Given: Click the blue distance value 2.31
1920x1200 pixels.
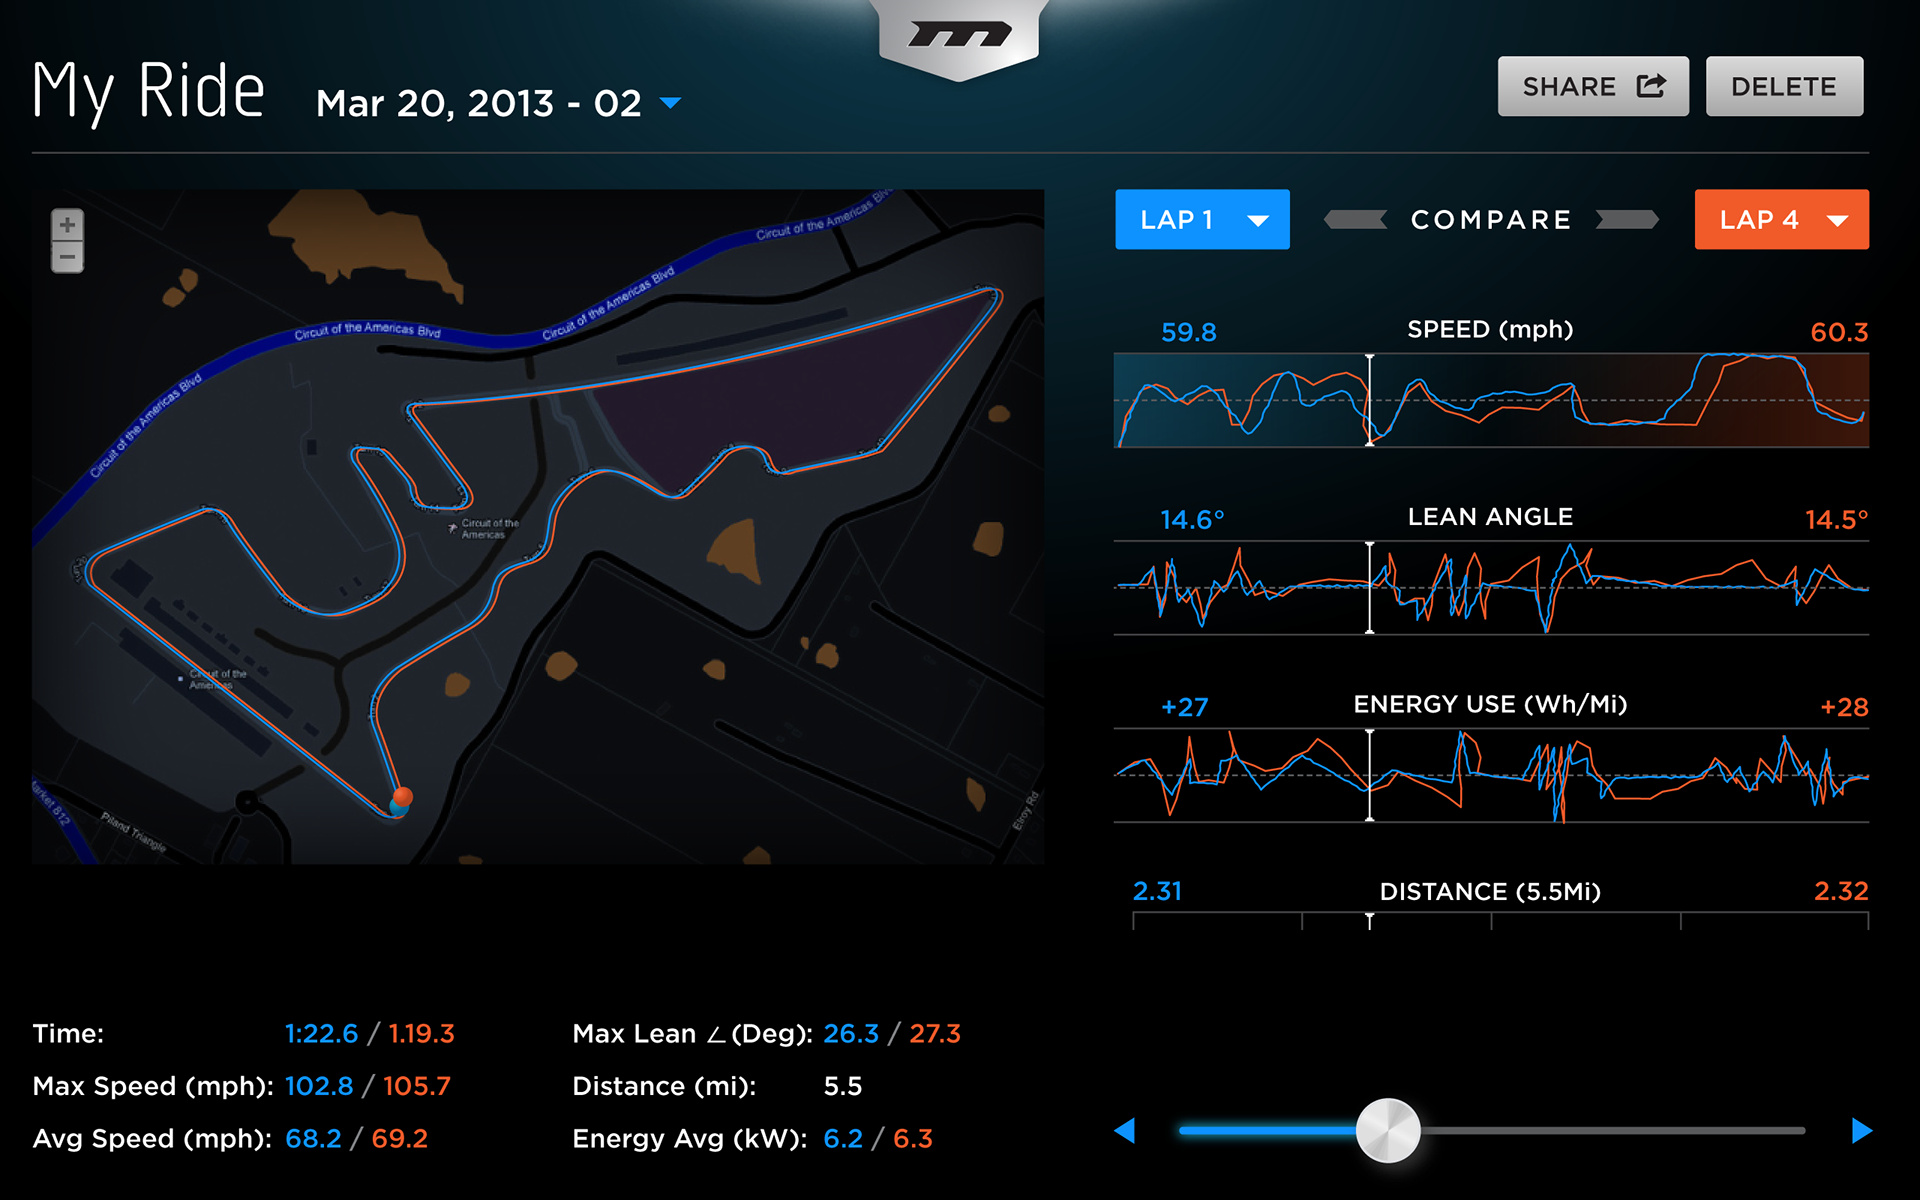Looking at the screenshot, I should (x=1157, y=891).
